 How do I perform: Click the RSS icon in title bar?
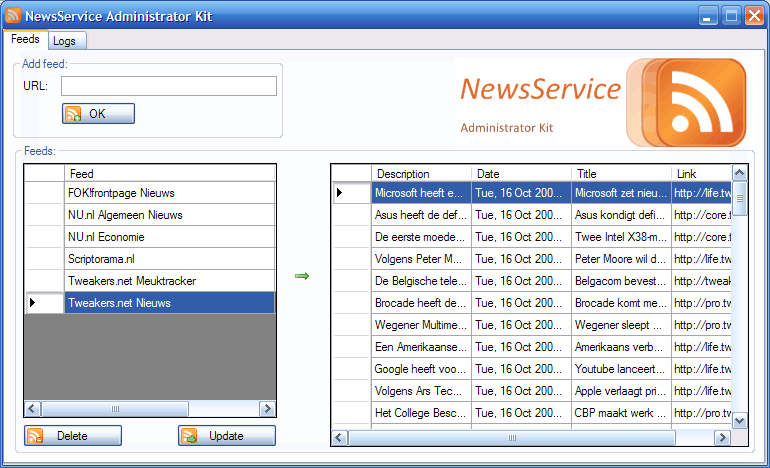point(13,16)
